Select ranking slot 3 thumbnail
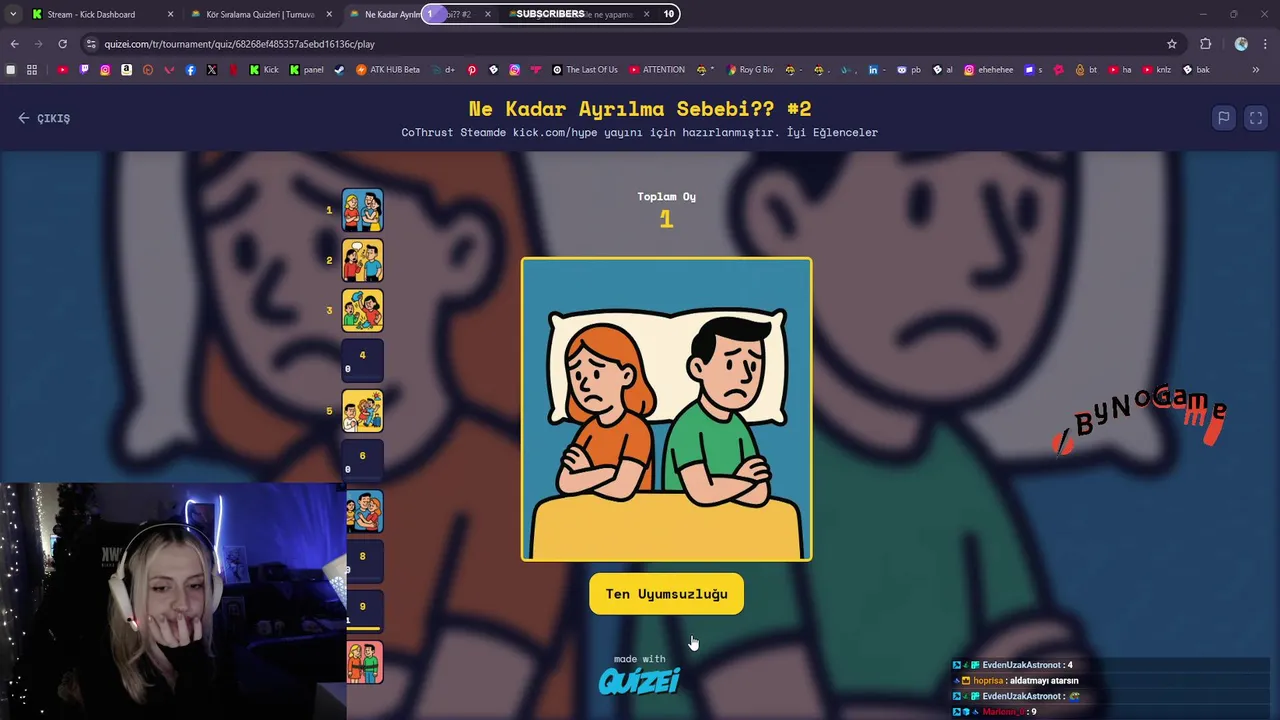The height and width of the screenshot is (720, 1280). click(x=362, y=310)
